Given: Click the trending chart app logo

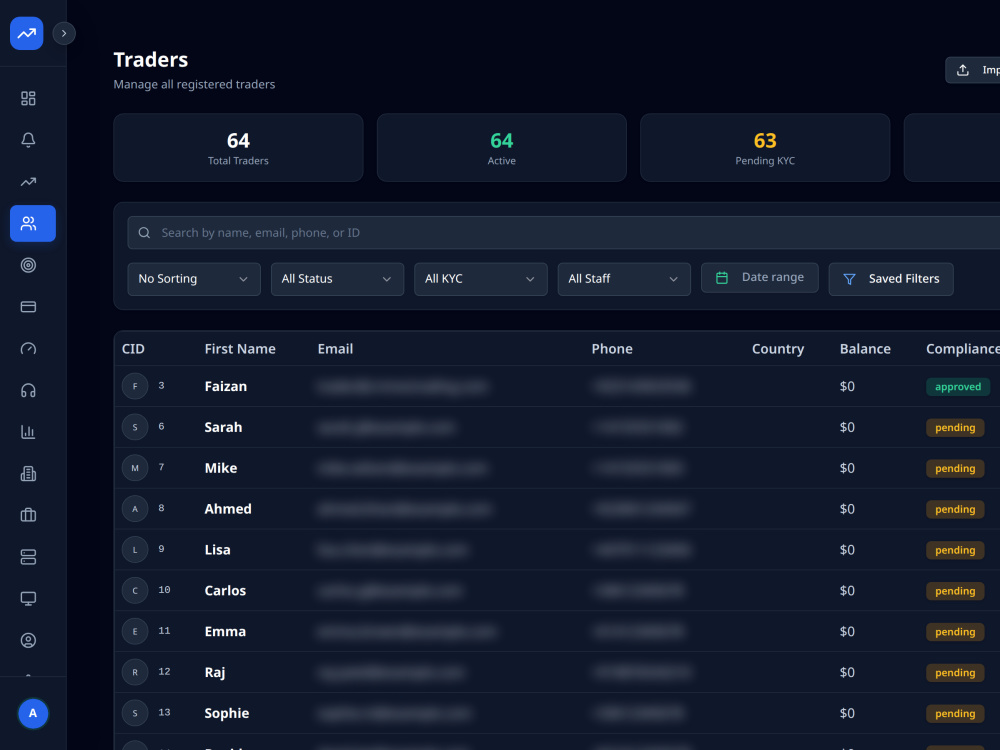Looking at the screenshot, I should click(x=27, y=33).
